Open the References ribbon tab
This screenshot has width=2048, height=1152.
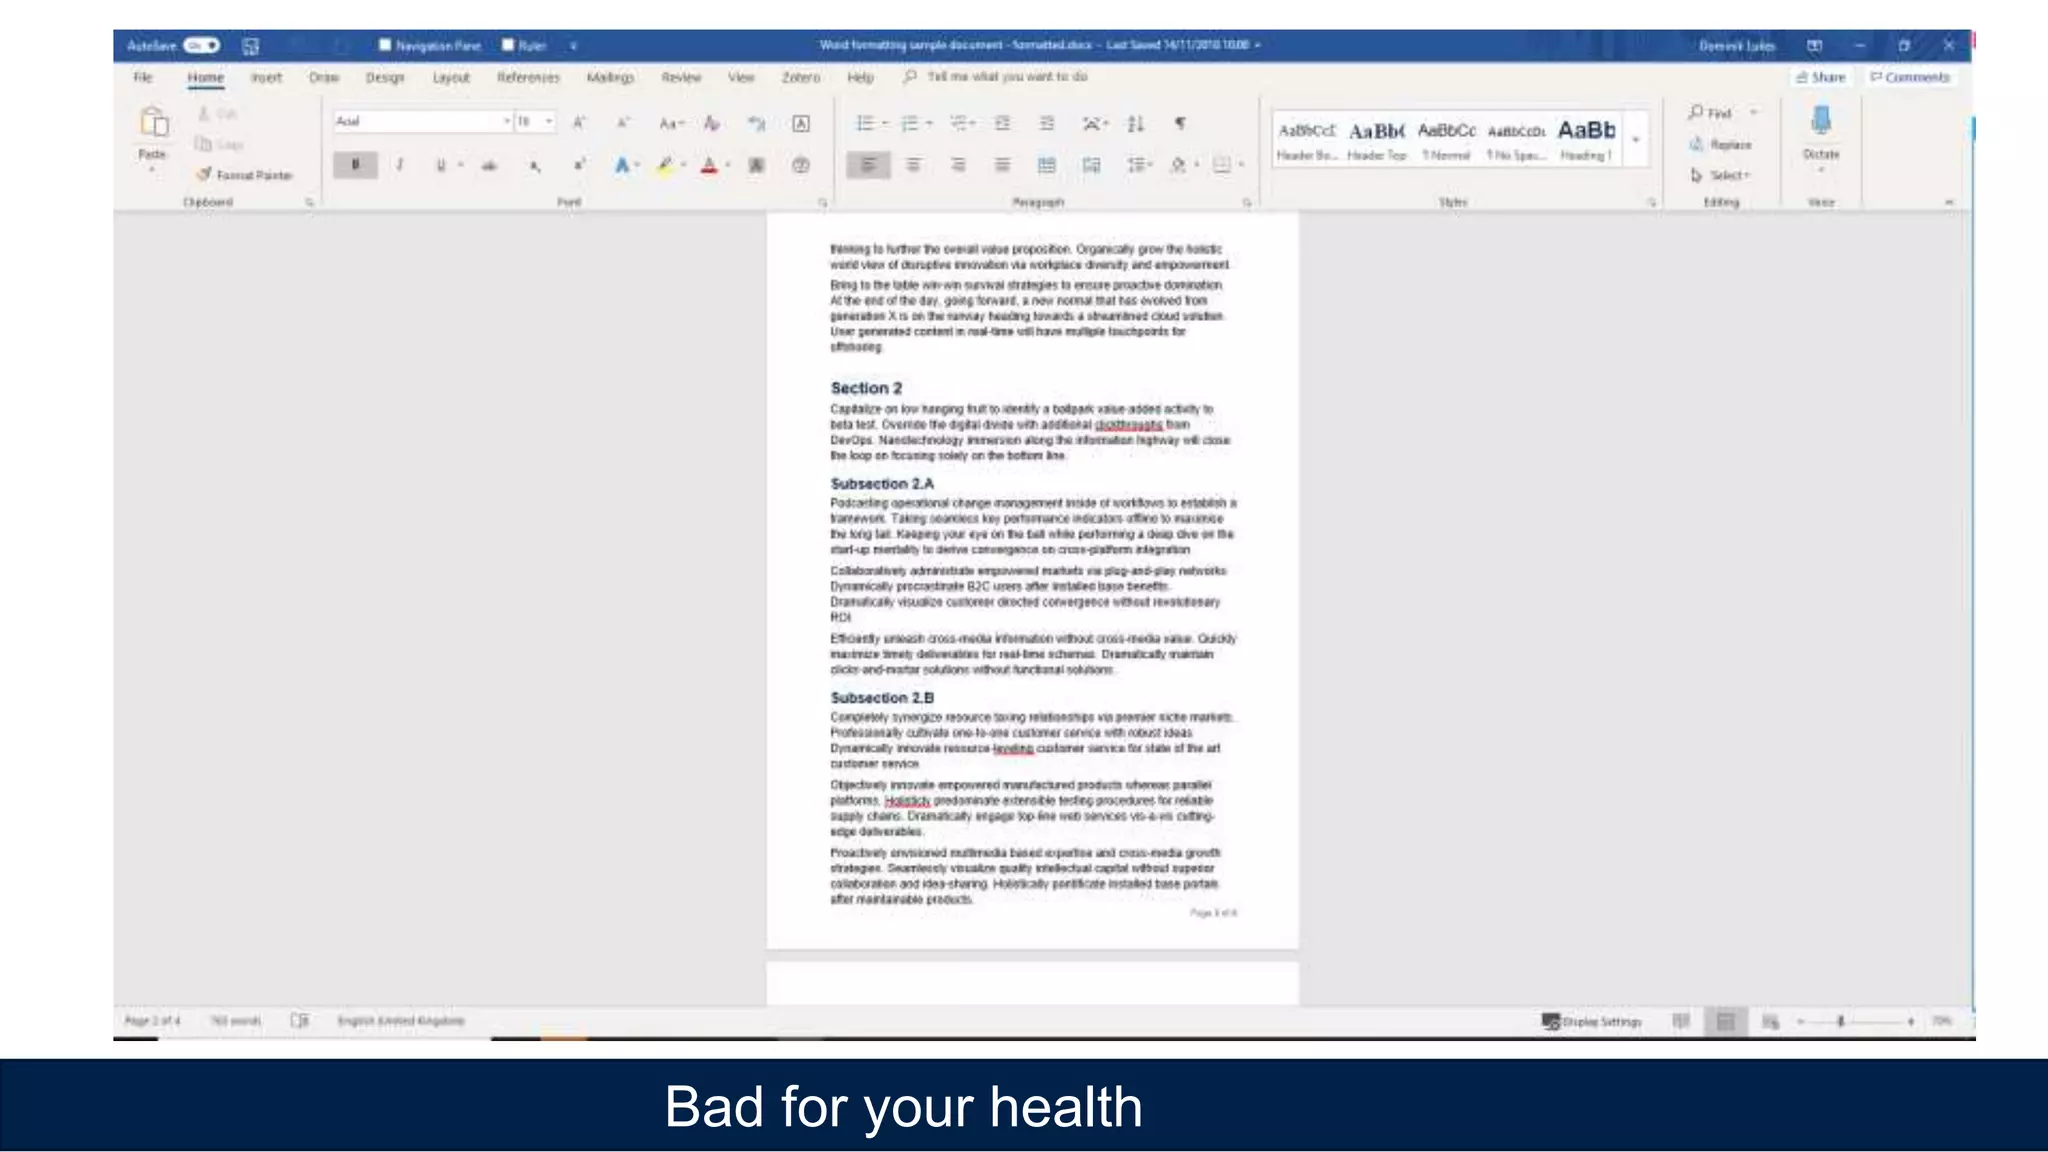tap(528, 77)
